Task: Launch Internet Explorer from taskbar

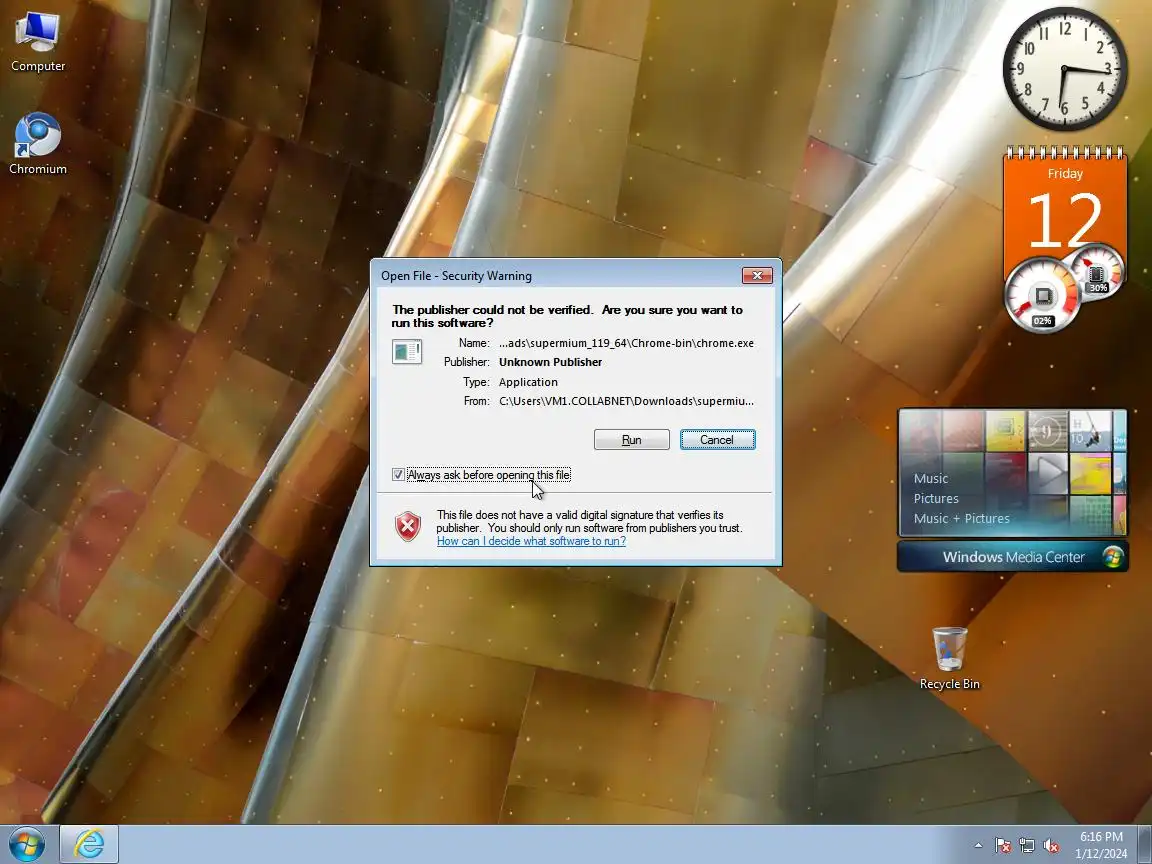Action: point(89,844)
